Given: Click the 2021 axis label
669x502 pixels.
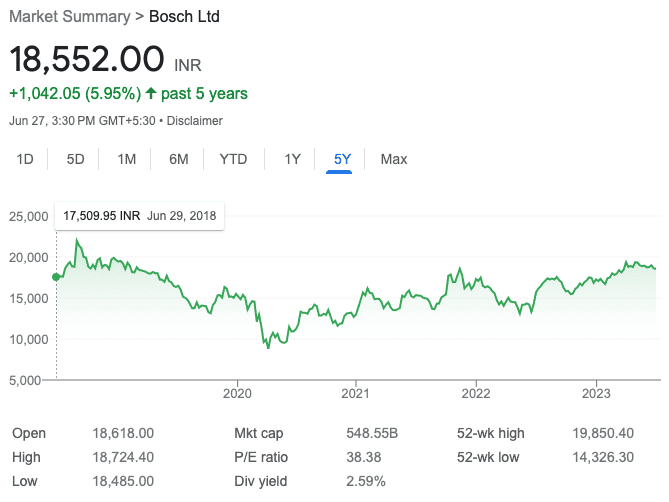Looking at the screenshot, I should (x=355, y=393).
